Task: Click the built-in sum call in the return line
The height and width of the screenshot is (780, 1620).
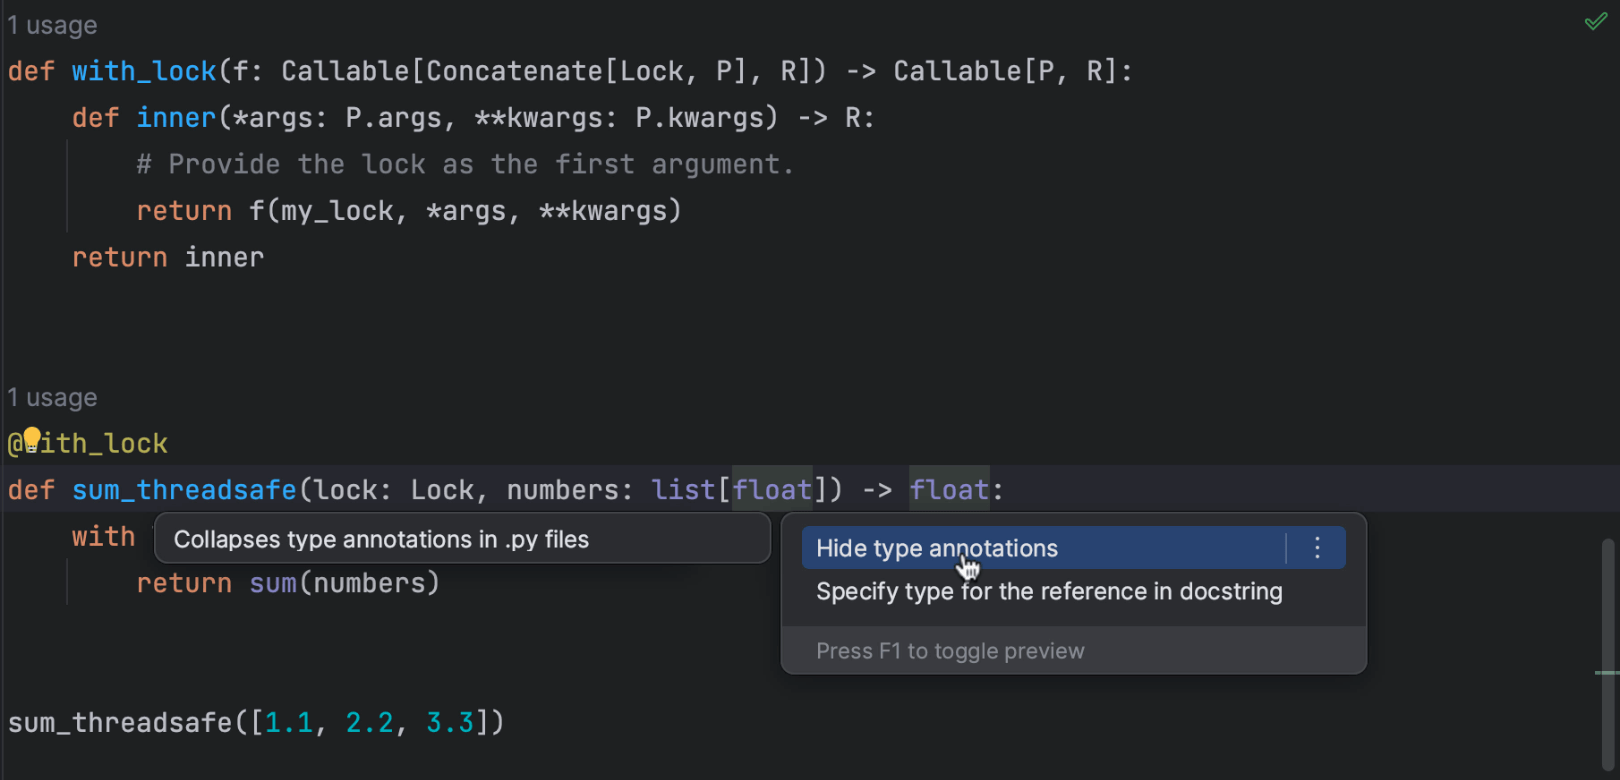Action: click(x=273, y=583)
